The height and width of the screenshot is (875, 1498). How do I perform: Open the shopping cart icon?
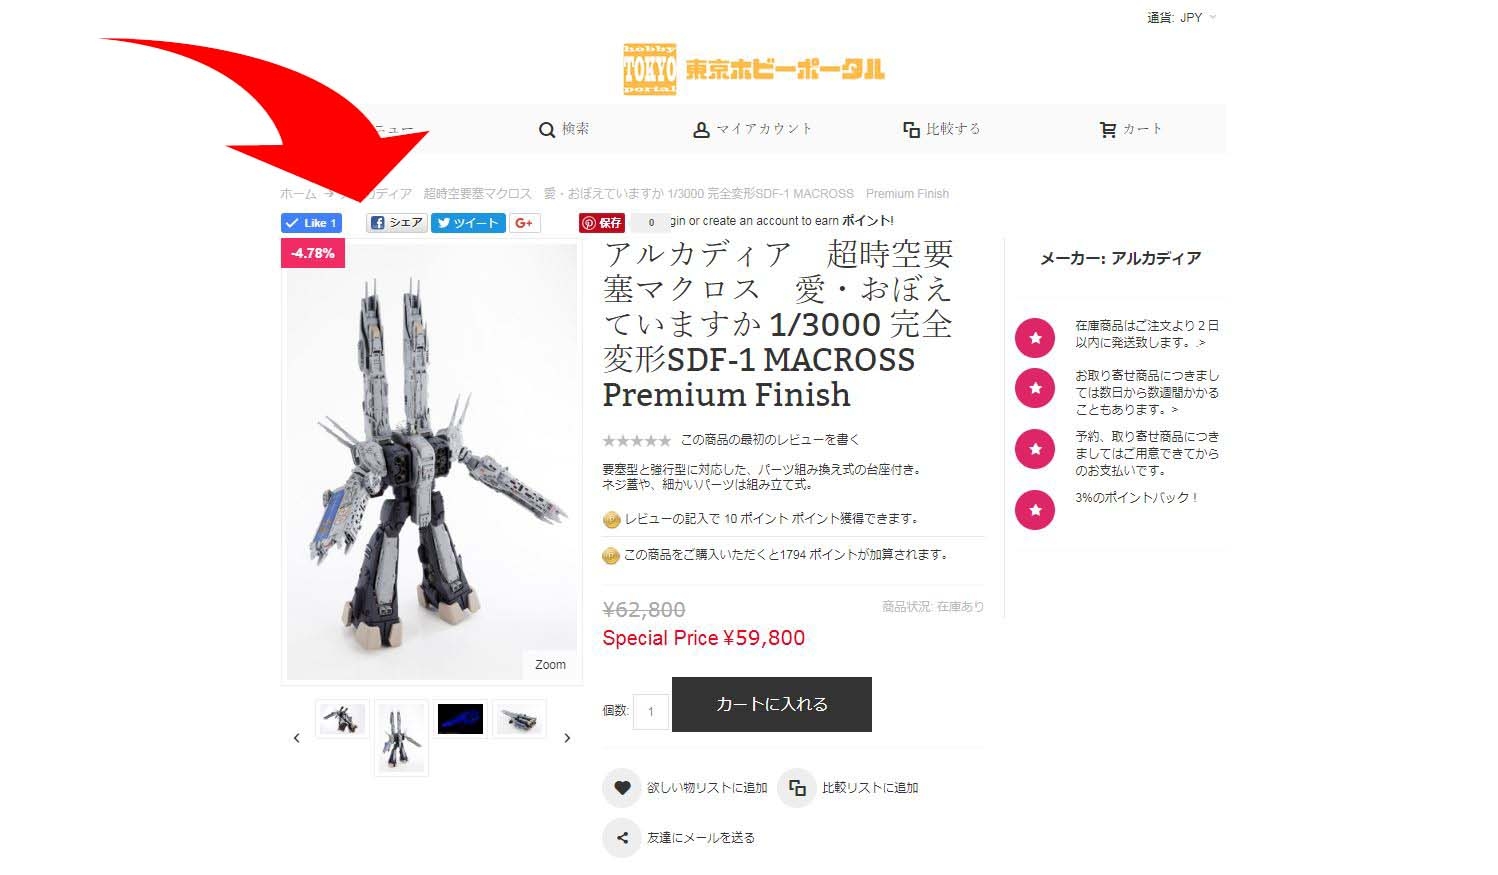click(1108, 130)
